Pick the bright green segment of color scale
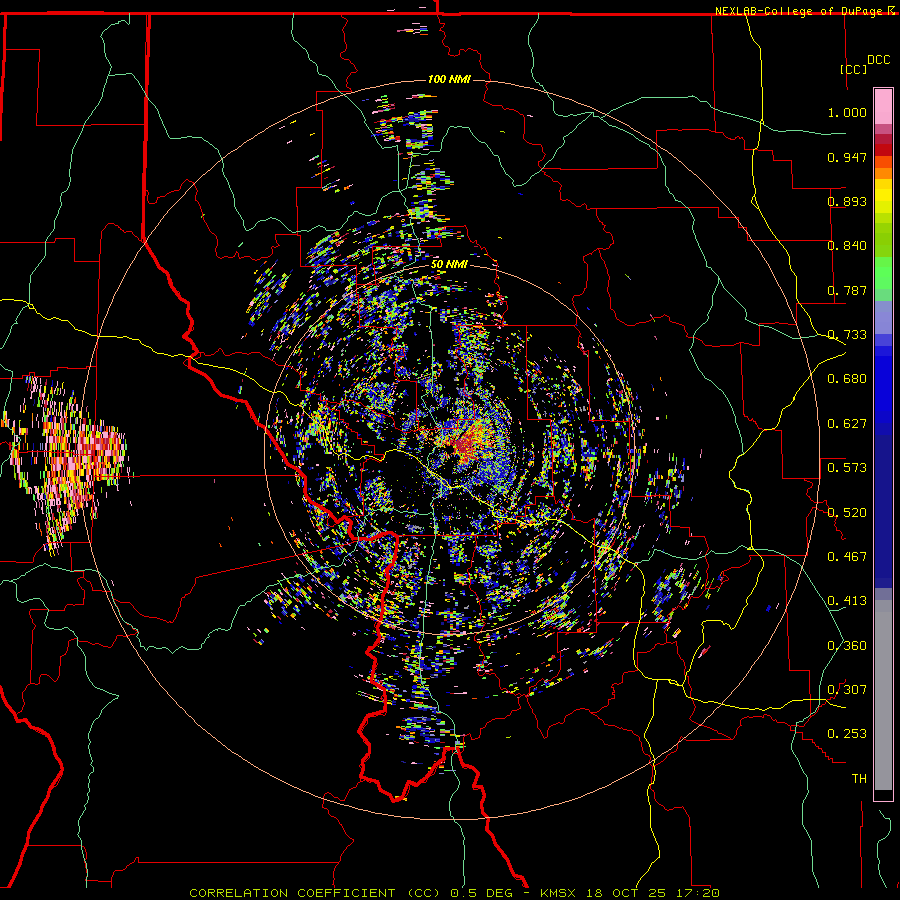 [883, 274]
